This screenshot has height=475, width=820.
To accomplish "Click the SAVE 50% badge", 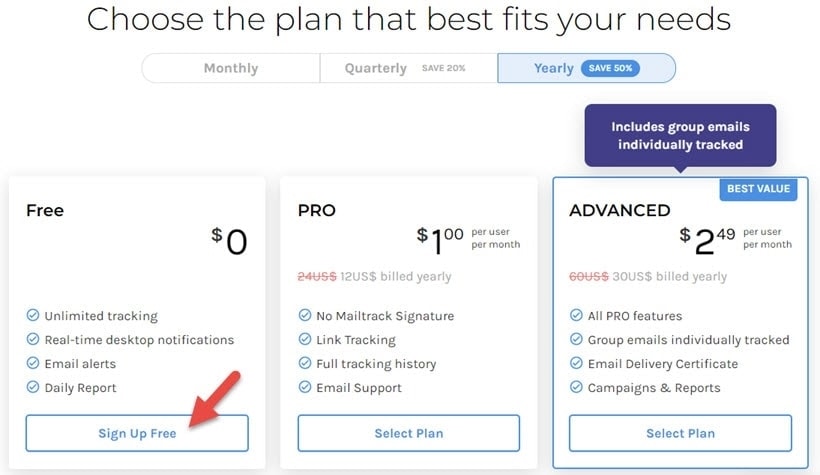I will [x=610, y=68].
